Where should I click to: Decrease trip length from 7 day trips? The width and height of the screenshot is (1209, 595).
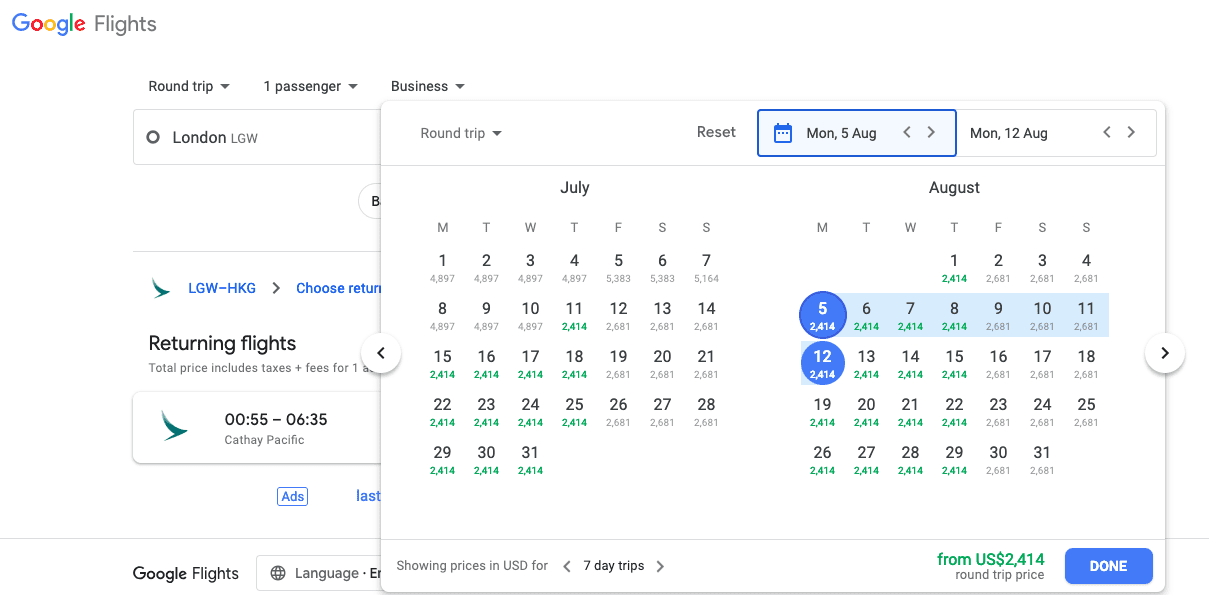[x=567, y=566]
